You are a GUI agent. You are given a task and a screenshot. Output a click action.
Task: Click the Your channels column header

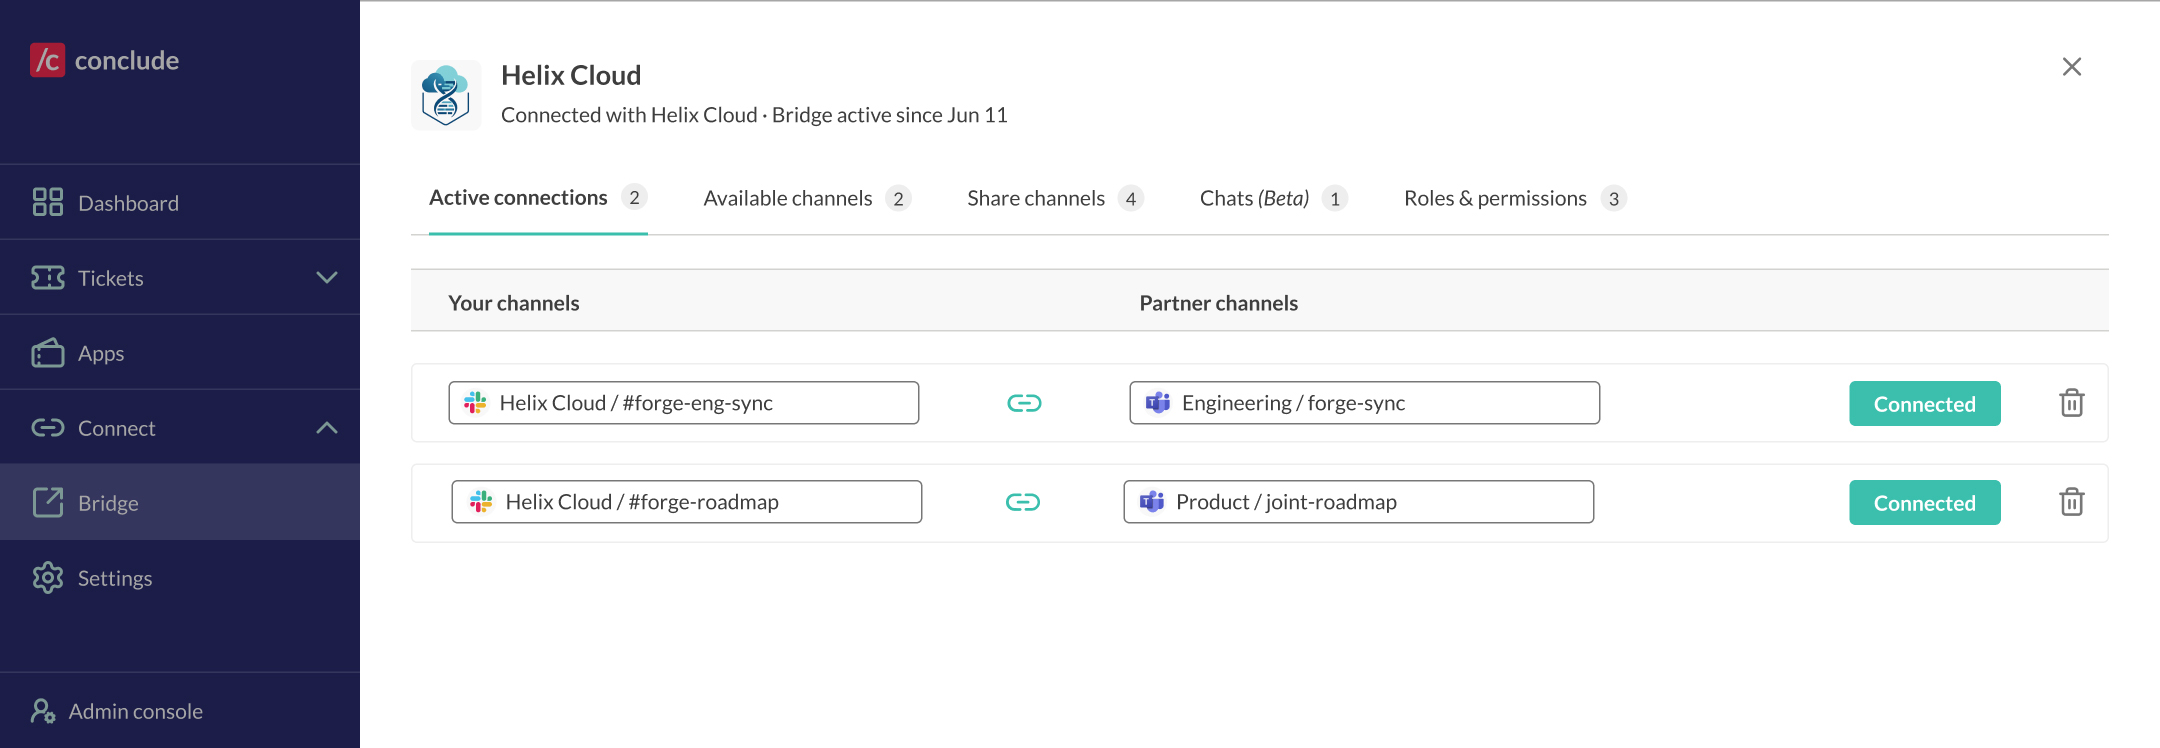(x=514, y=303)
